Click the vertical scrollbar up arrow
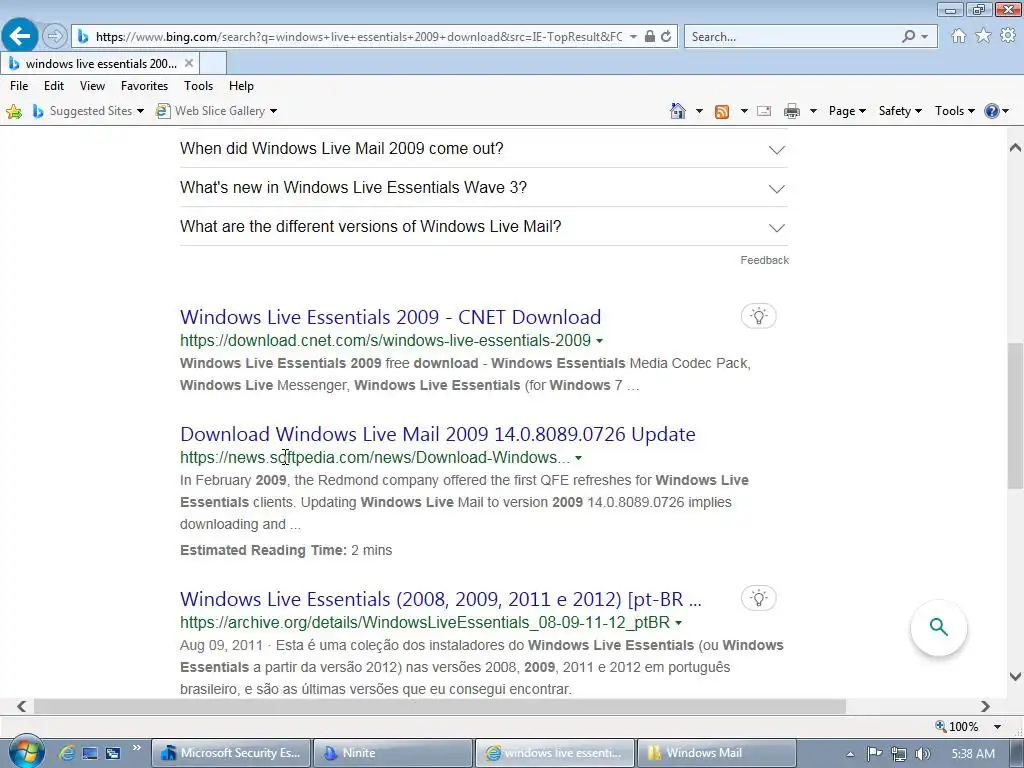Image resolution: width=1024 pixels, height=768 pixels. coord(1015,148)
